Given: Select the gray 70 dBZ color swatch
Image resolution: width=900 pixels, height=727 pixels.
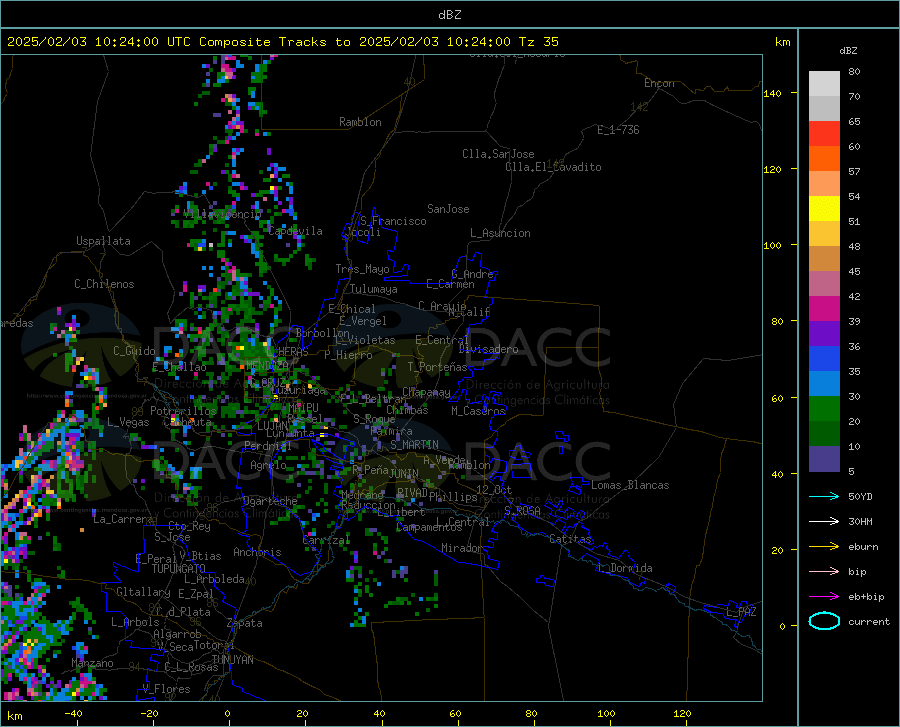Looking at the screenshot, I should (x=824, y=109).
